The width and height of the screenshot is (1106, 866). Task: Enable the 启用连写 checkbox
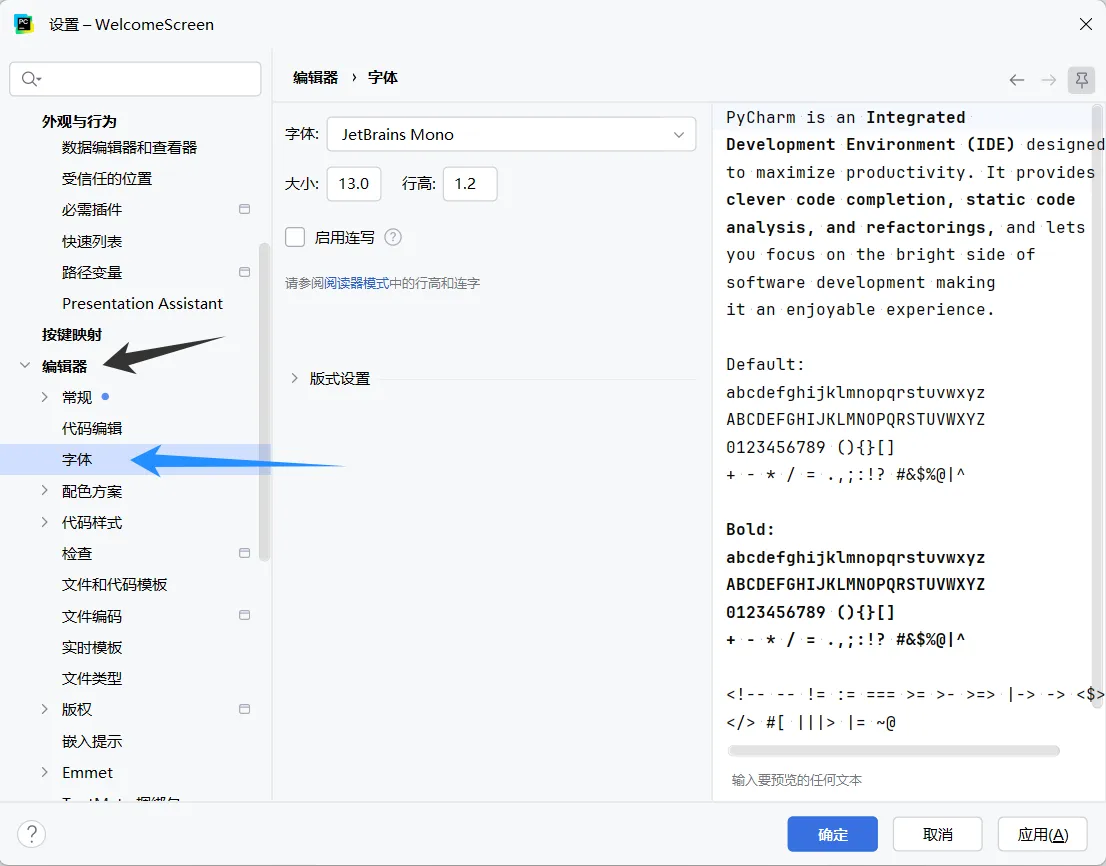pyautogui.click(x=295, y=237)
